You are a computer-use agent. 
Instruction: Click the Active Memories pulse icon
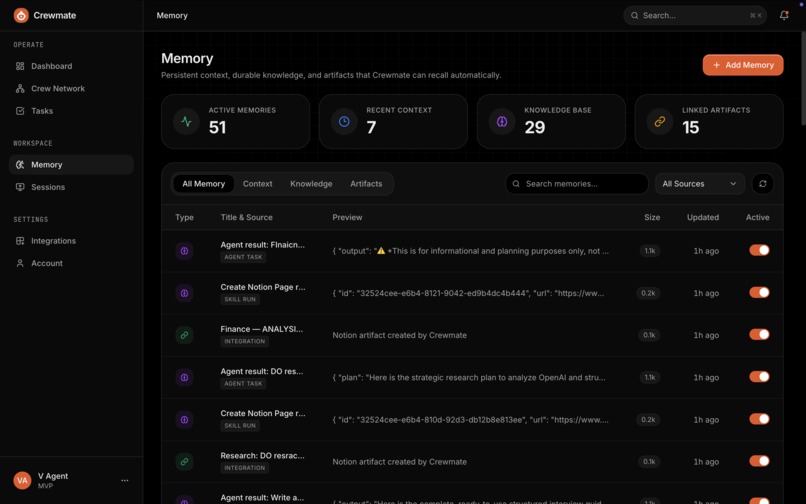pos(186,121)
